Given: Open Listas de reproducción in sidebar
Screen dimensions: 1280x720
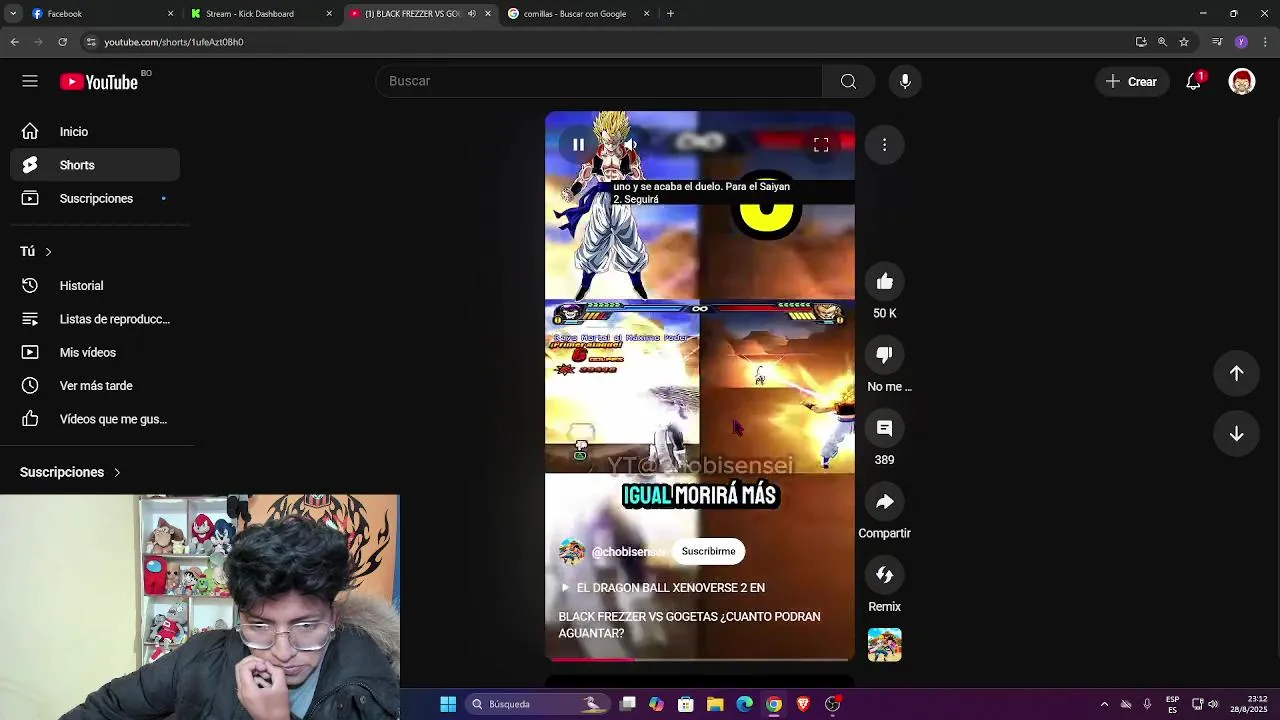Looking at the screenshot, I should (x=95, y=319).
